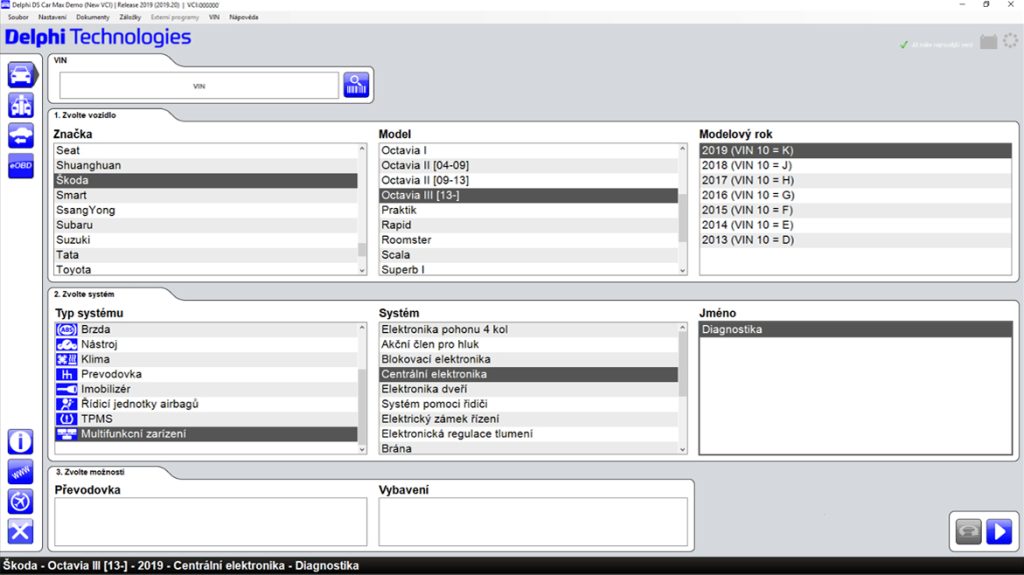Select Tata brand
Screen dimensions: 1024x575
[205, 255]
